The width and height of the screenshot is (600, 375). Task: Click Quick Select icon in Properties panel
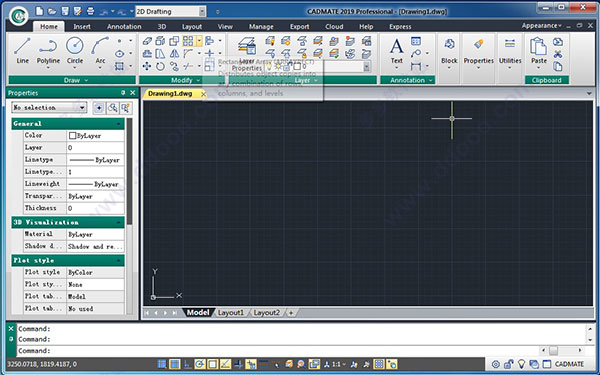tap(126, 108)
